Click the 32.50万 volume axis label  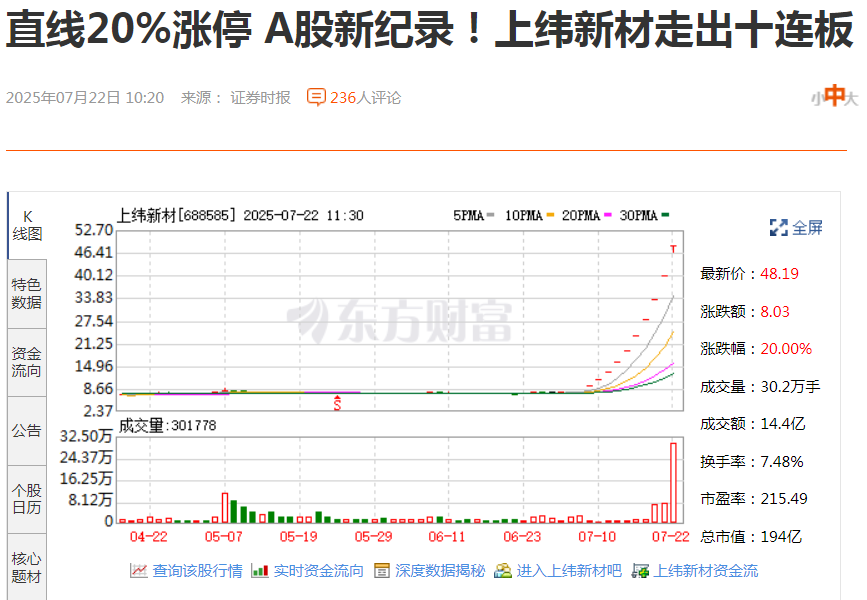click(x=86, y=436)
